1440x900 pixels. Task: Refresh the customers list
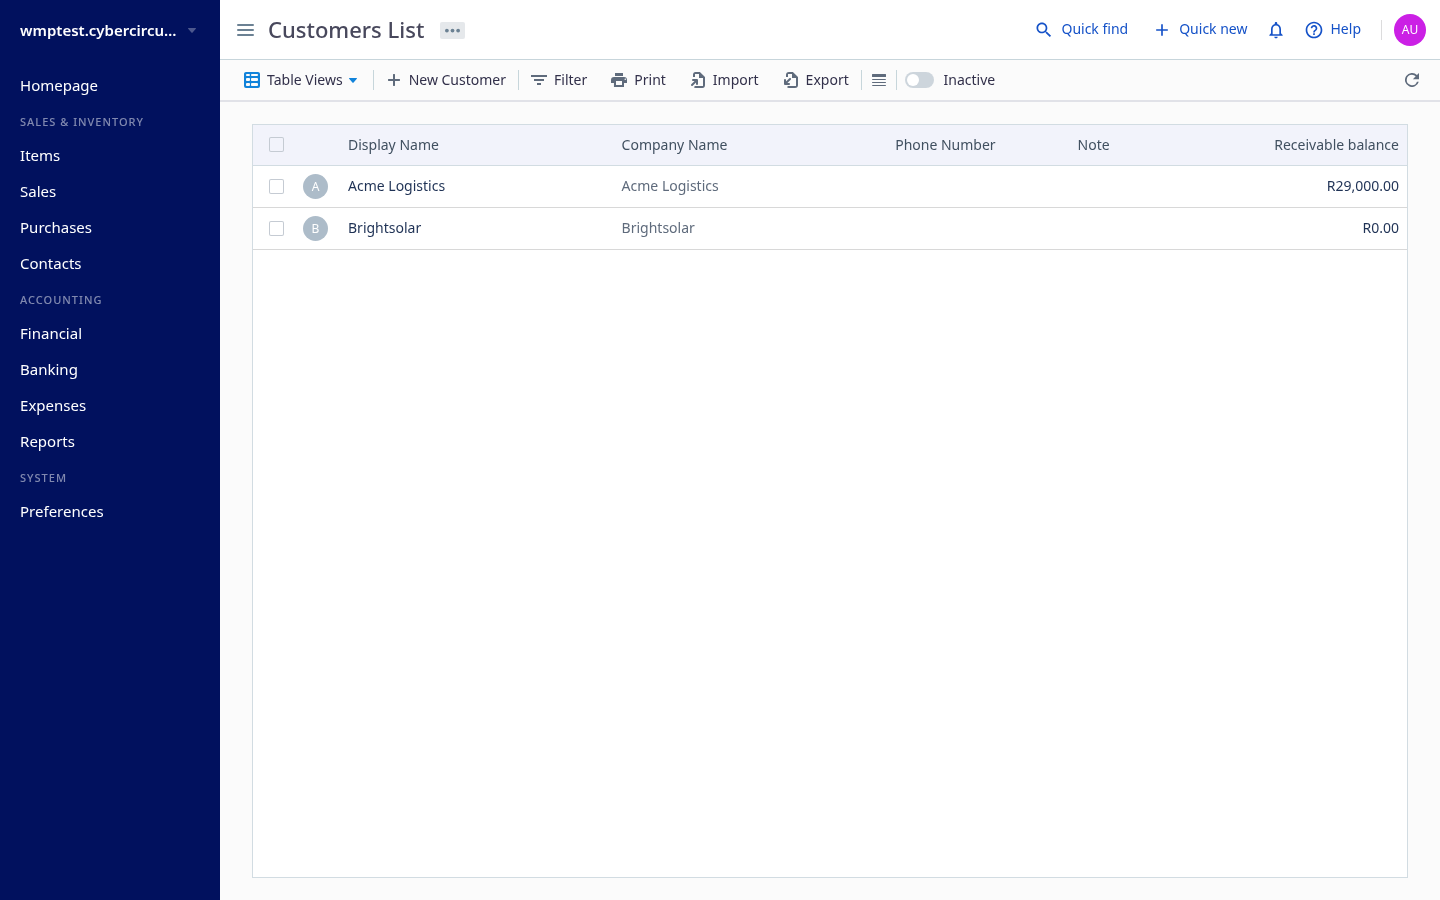point(1412,80)
